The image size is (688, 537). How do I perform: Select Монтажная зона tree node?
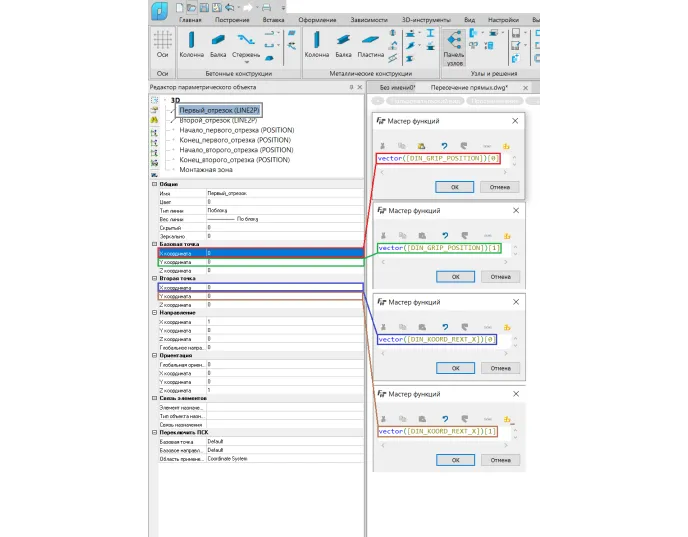[x=206, y=170]
